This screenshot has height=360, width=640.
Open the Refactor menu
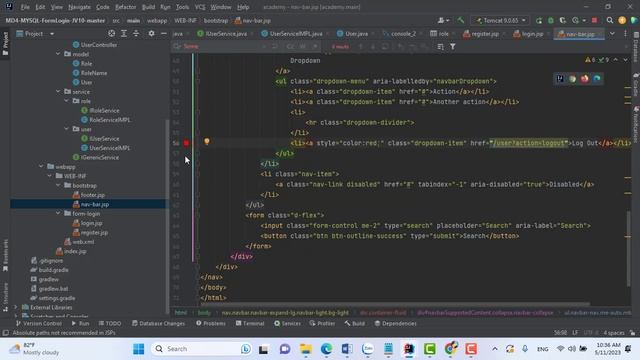tap(125, 7)
